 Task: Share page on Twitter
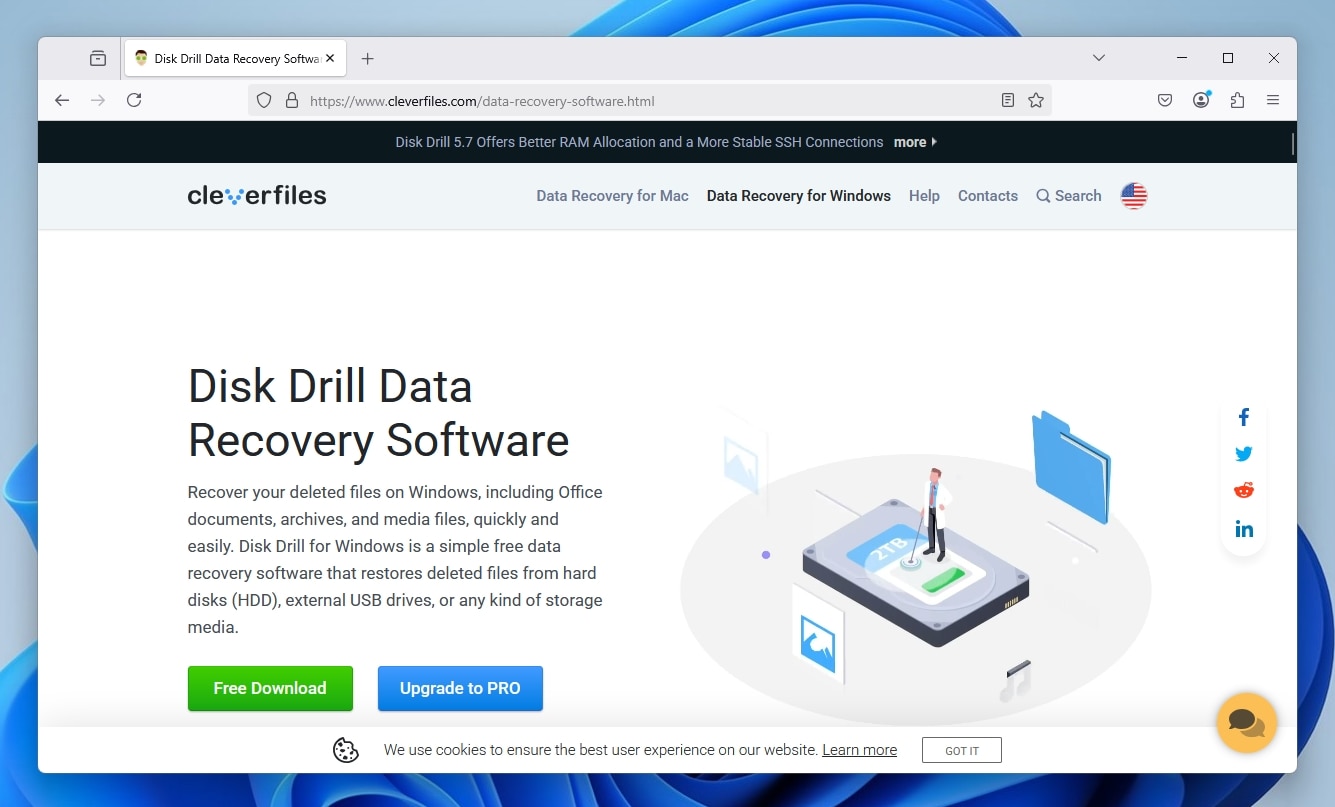(x=1244, y=454)
